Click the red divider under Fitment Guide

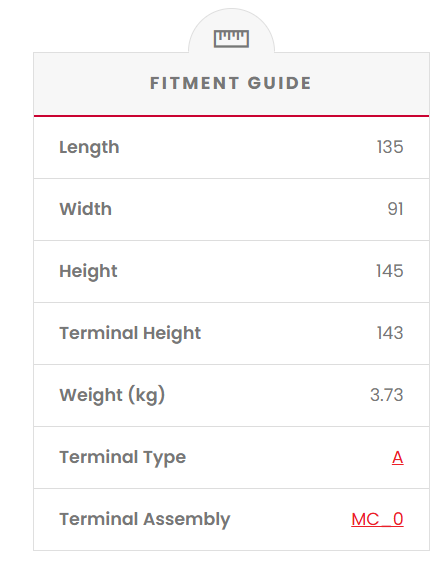(x=231, y=116)
